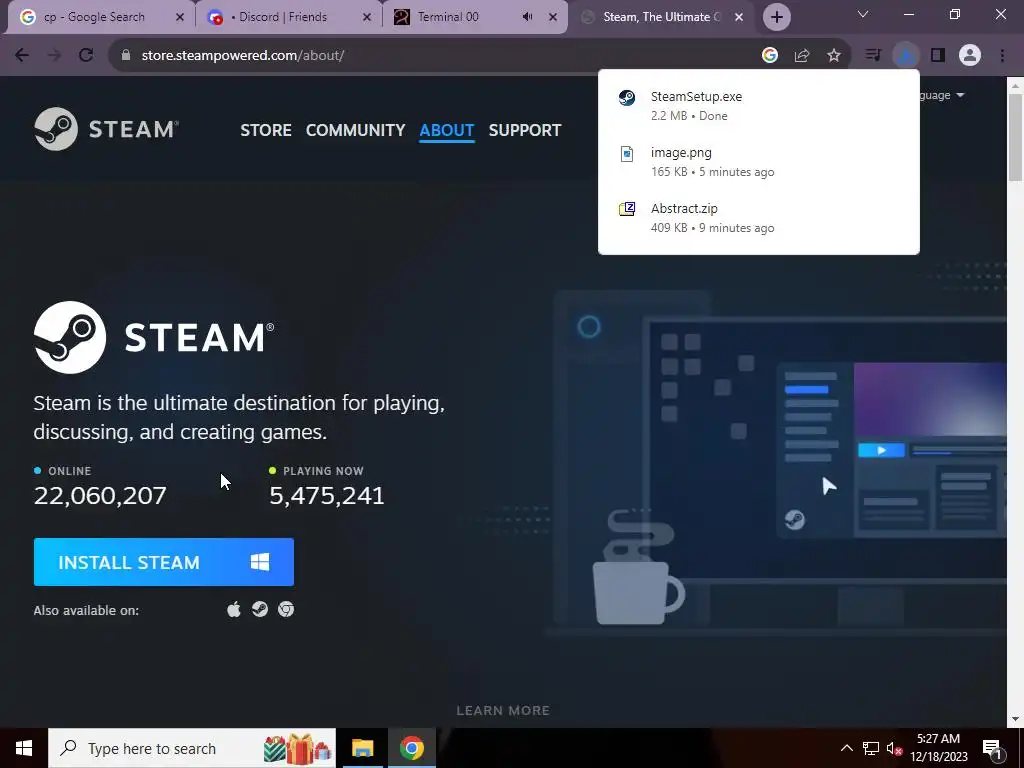Go back to previous page

coord(22,56)
